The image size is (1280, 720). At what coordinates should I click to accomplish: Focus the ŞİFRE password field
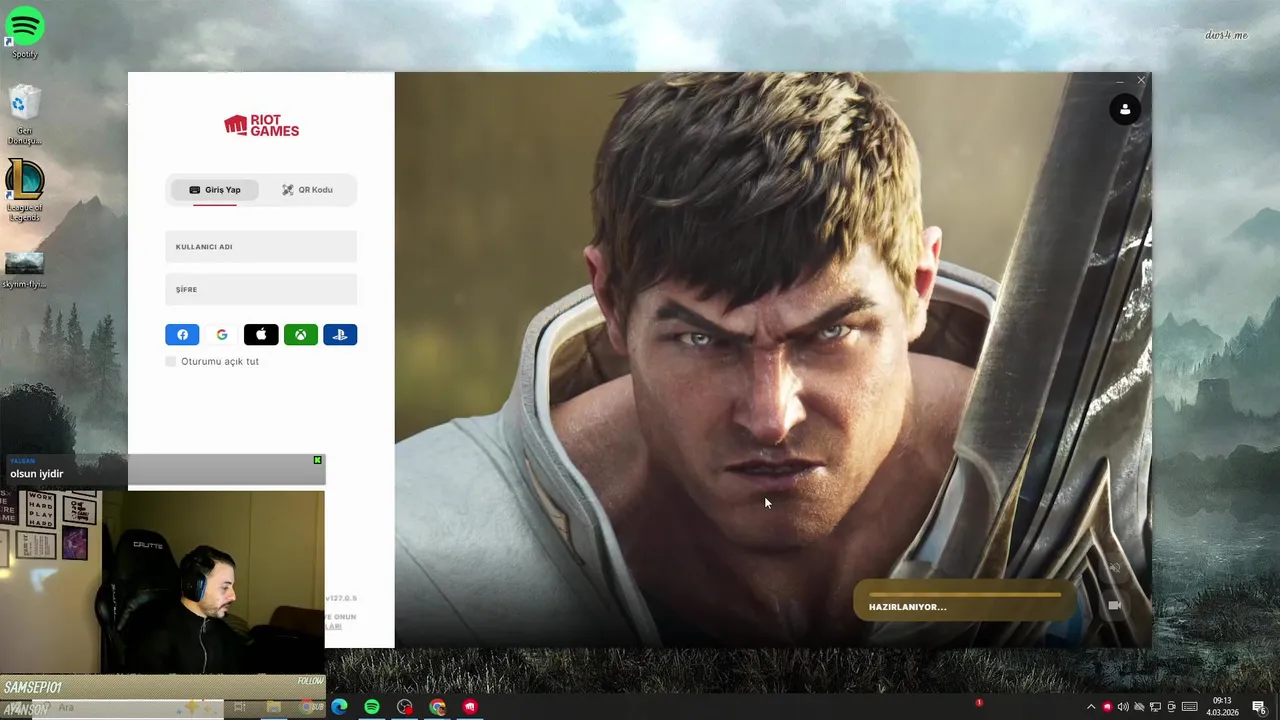261,290
